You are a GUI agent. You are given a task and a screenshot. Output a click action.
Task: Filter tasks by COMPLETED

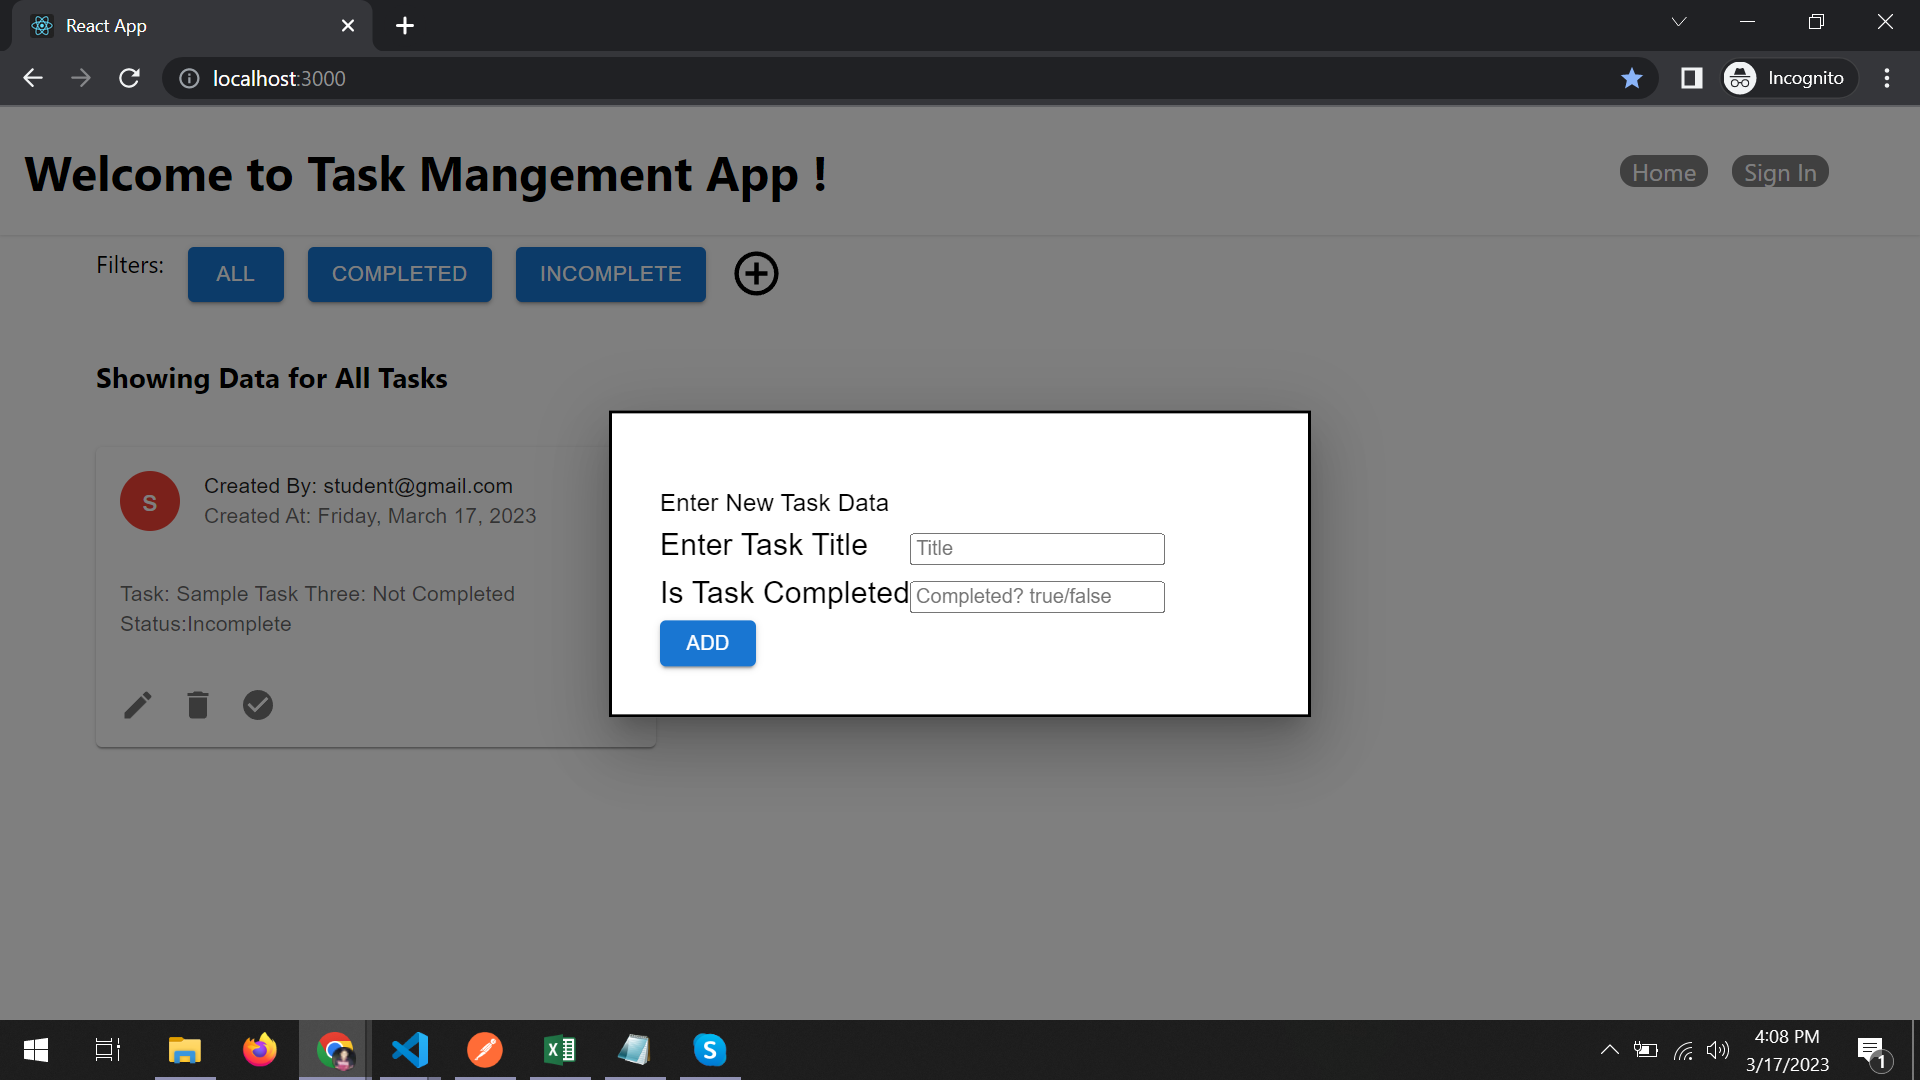pyautogui.click(x=399, y=273)
